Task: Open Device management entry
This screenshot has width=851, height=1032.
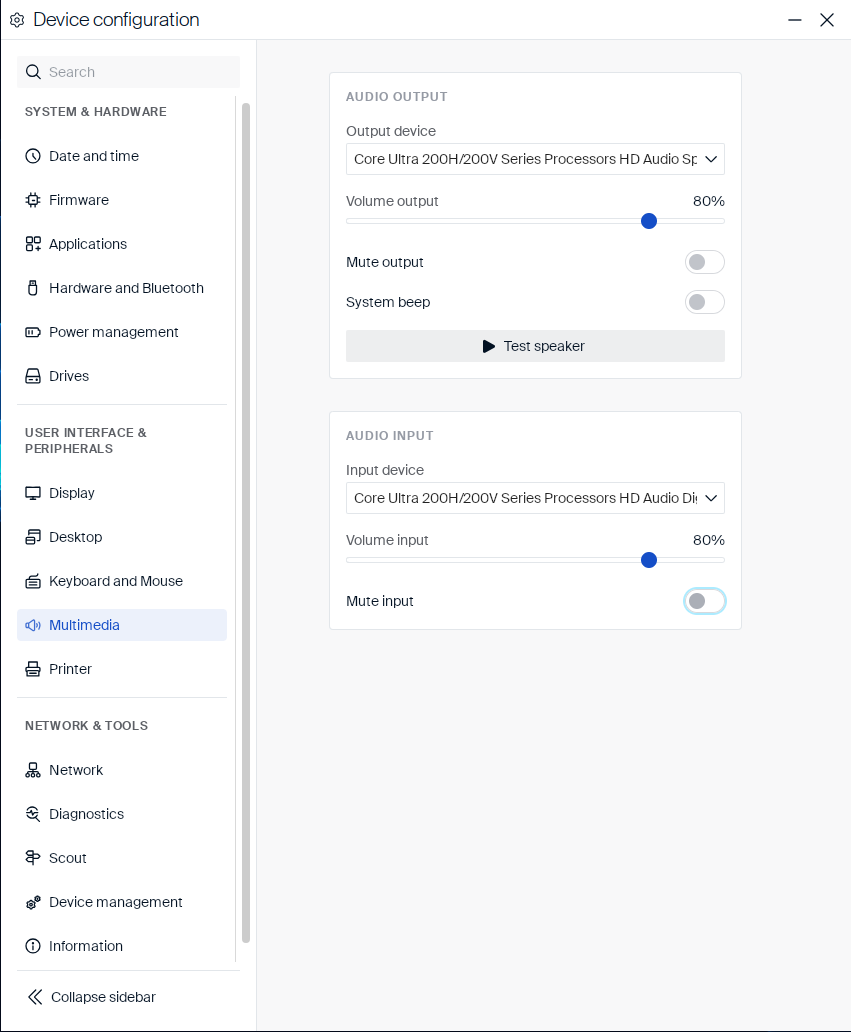Action: (122, 902)
